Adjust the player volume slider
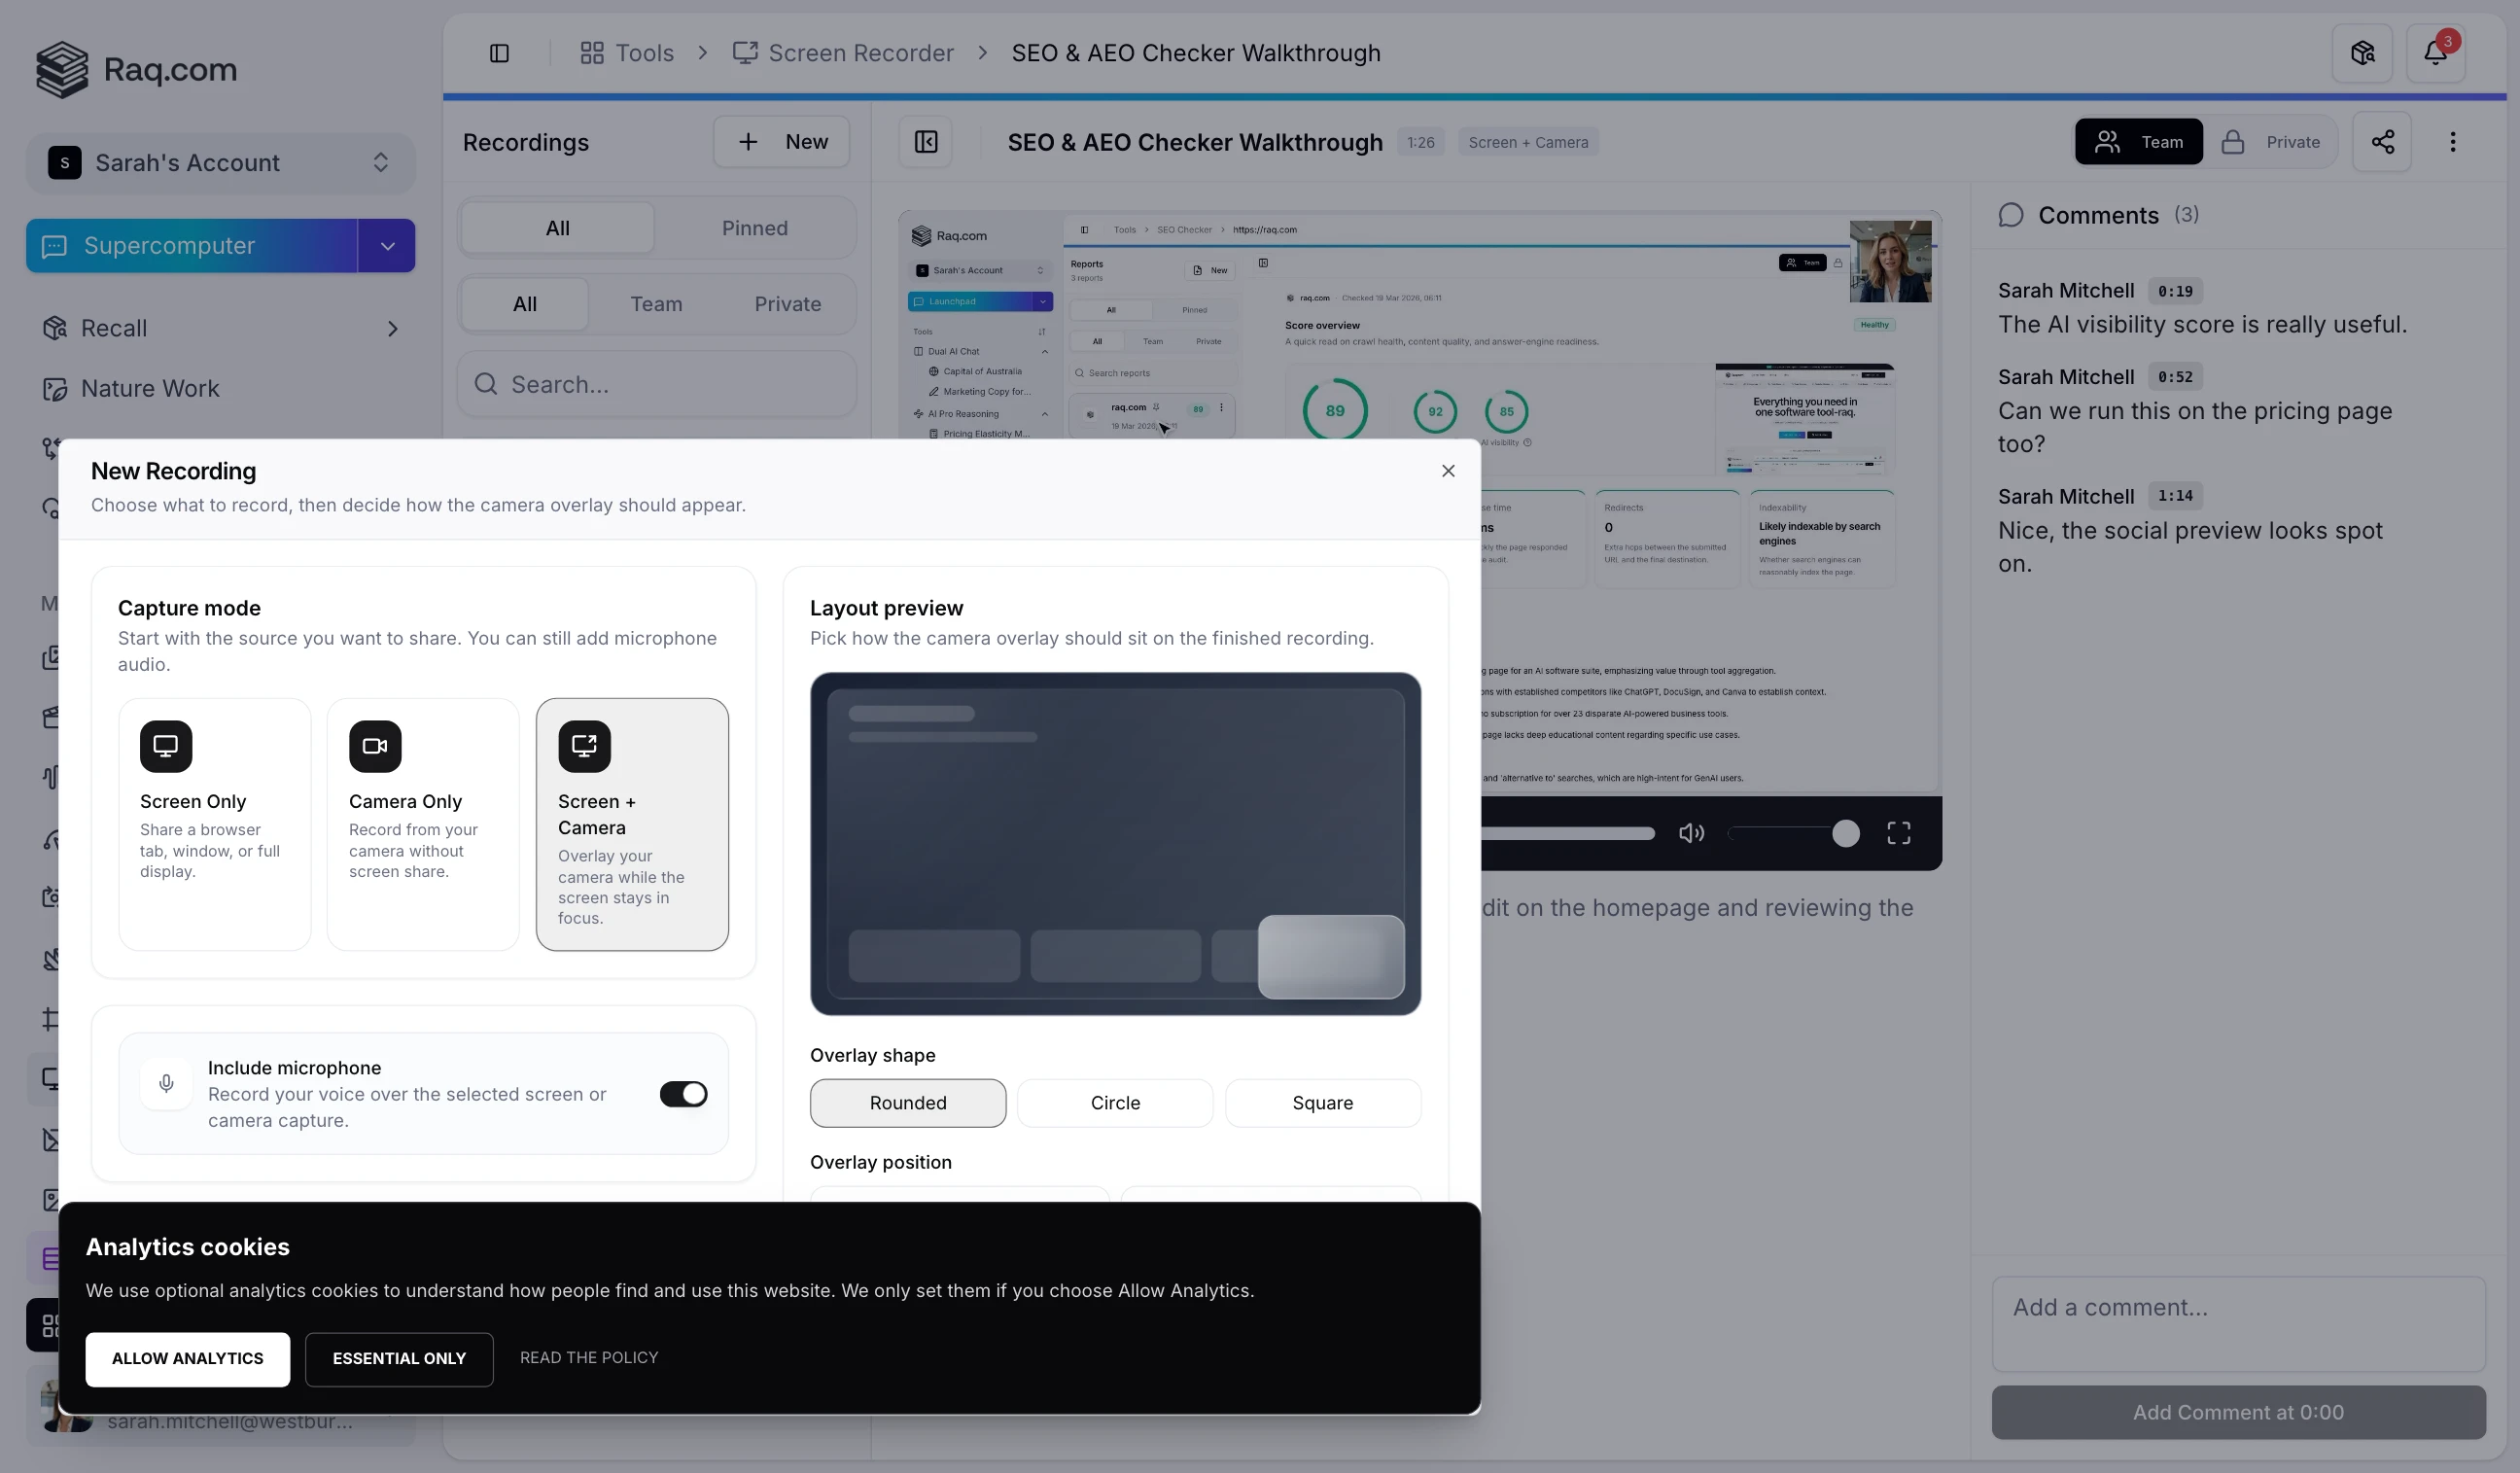The height and width of the screenshot is (1473, 2520). click(1794, 833)
